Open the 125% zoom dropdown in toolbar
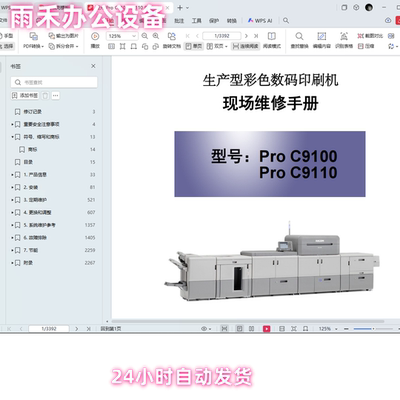400x400 pixels. click(134, 36)
